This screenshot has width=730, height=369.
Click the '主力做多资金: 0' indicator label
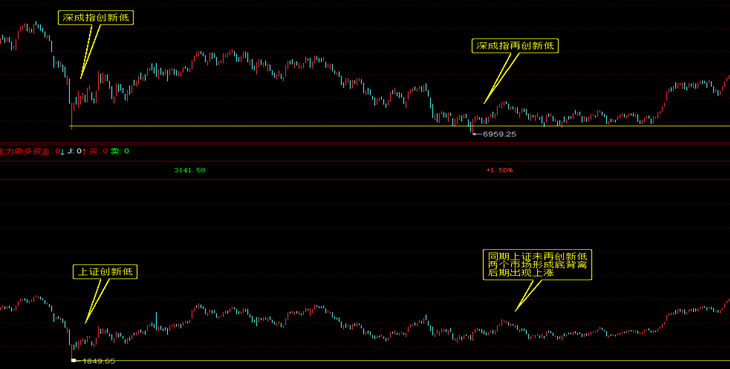[30, 151]
